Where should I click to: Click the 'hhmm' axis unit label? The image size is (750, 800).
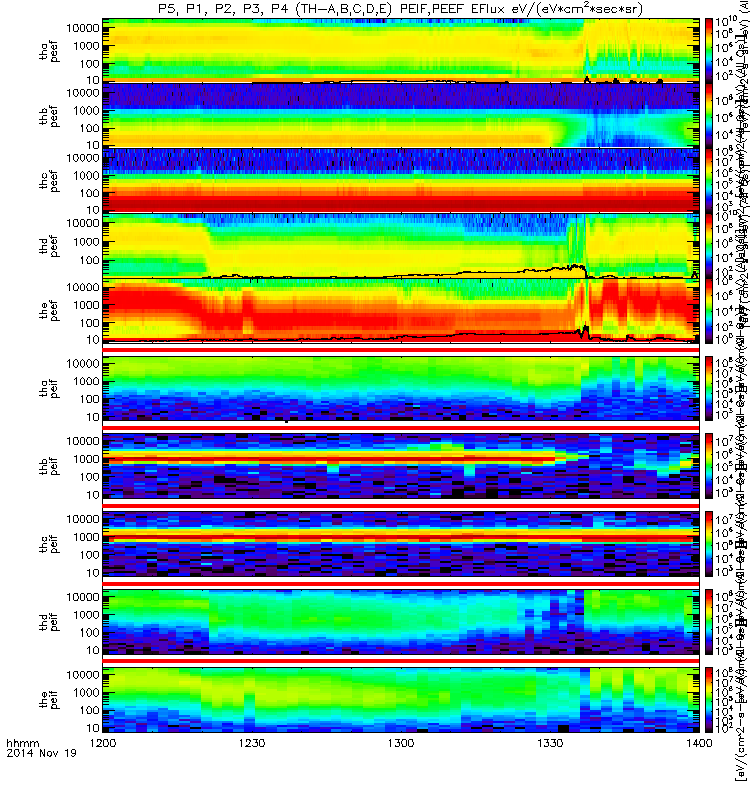click(x=22, y=743)
